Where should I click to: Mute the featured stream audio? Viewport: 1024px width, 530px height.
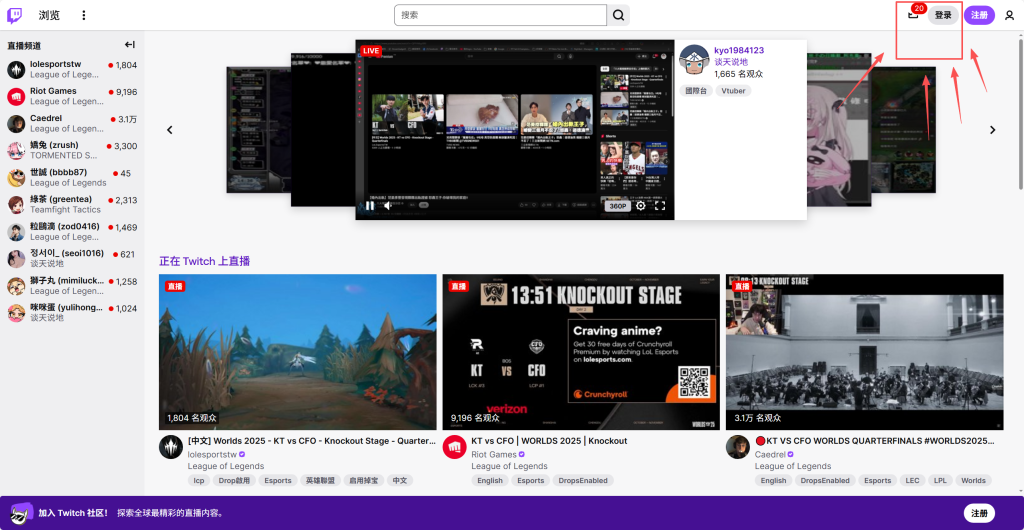389,206
